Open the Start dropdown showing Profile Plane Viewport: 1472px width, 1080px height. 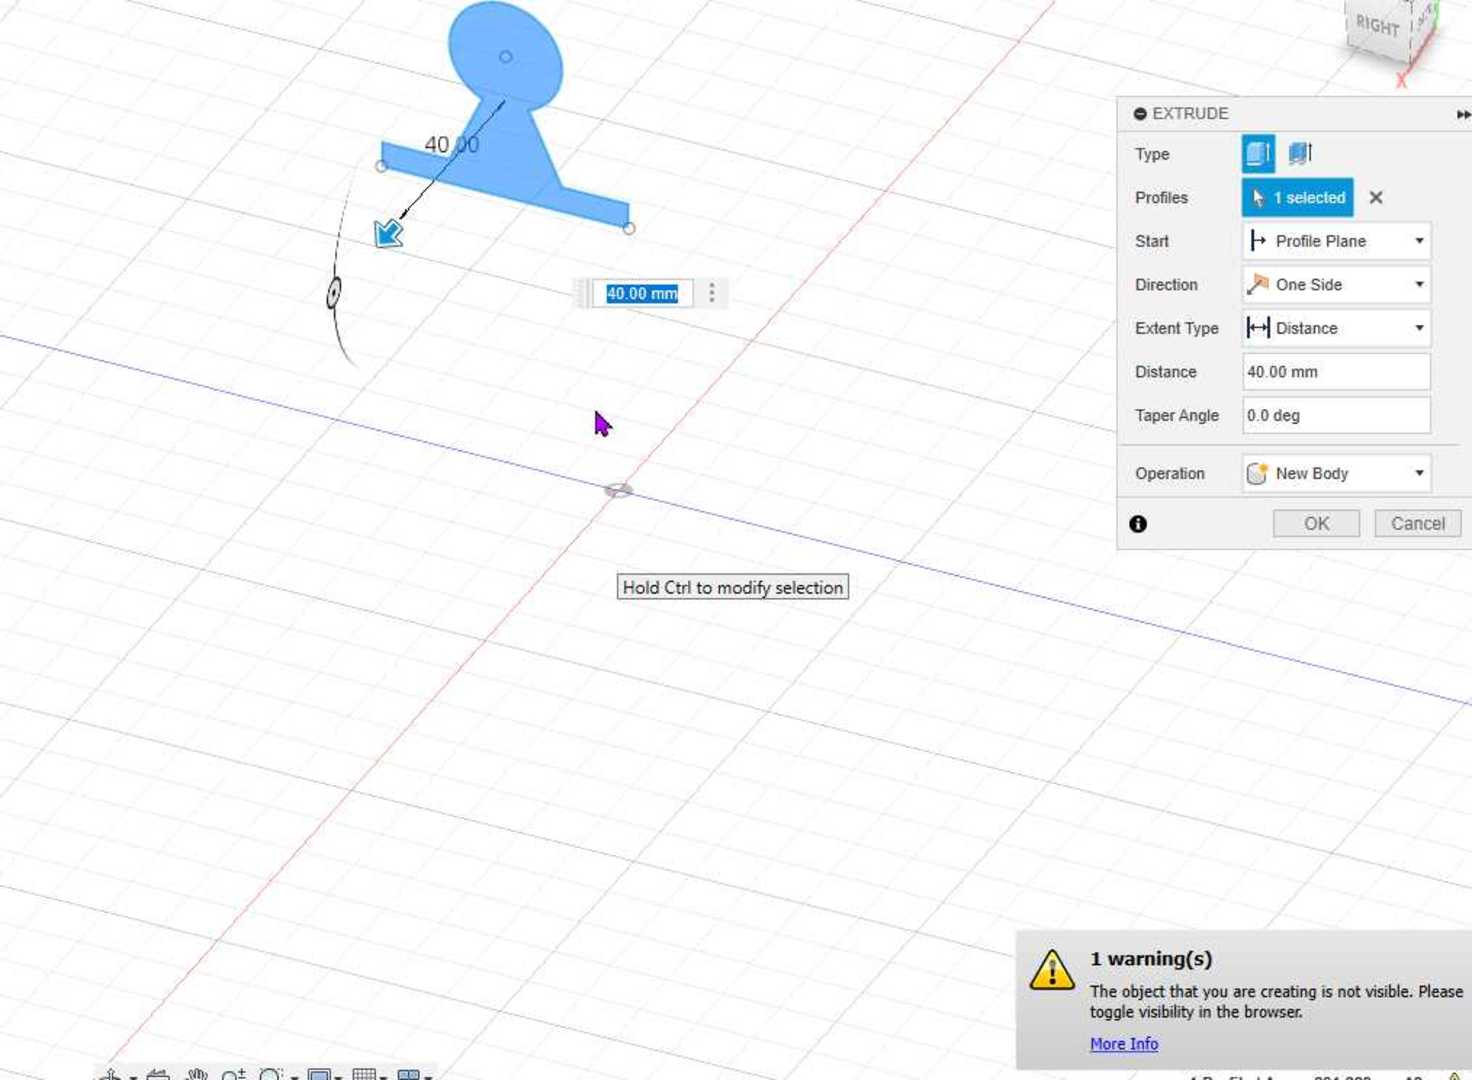[1336, 241]
